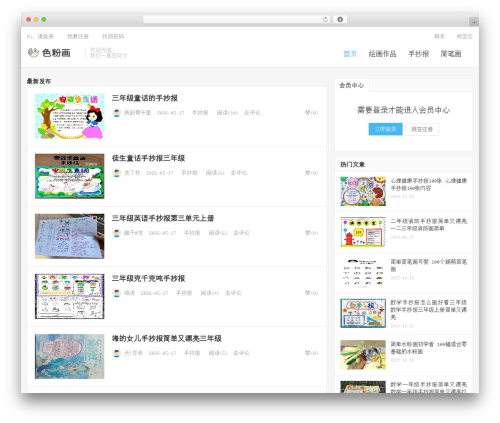Go to the 首页 navigation tab
Screen dimensions: 500x423
tap(350, 54)
